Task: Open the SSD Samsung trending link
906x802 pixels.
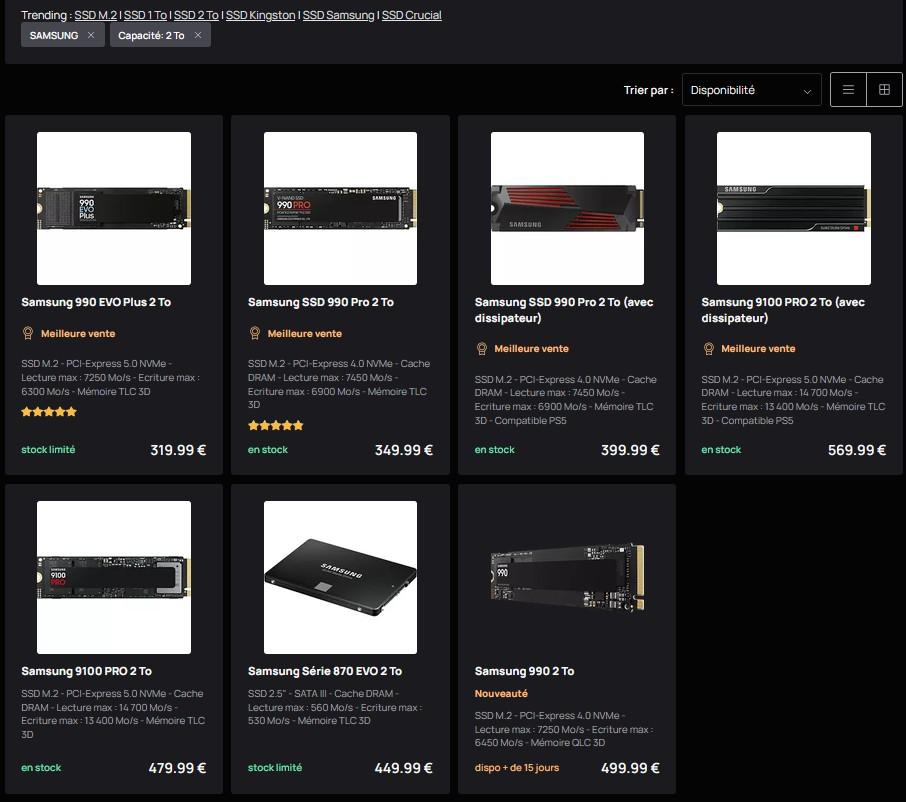Action: (x=339, y=15)
